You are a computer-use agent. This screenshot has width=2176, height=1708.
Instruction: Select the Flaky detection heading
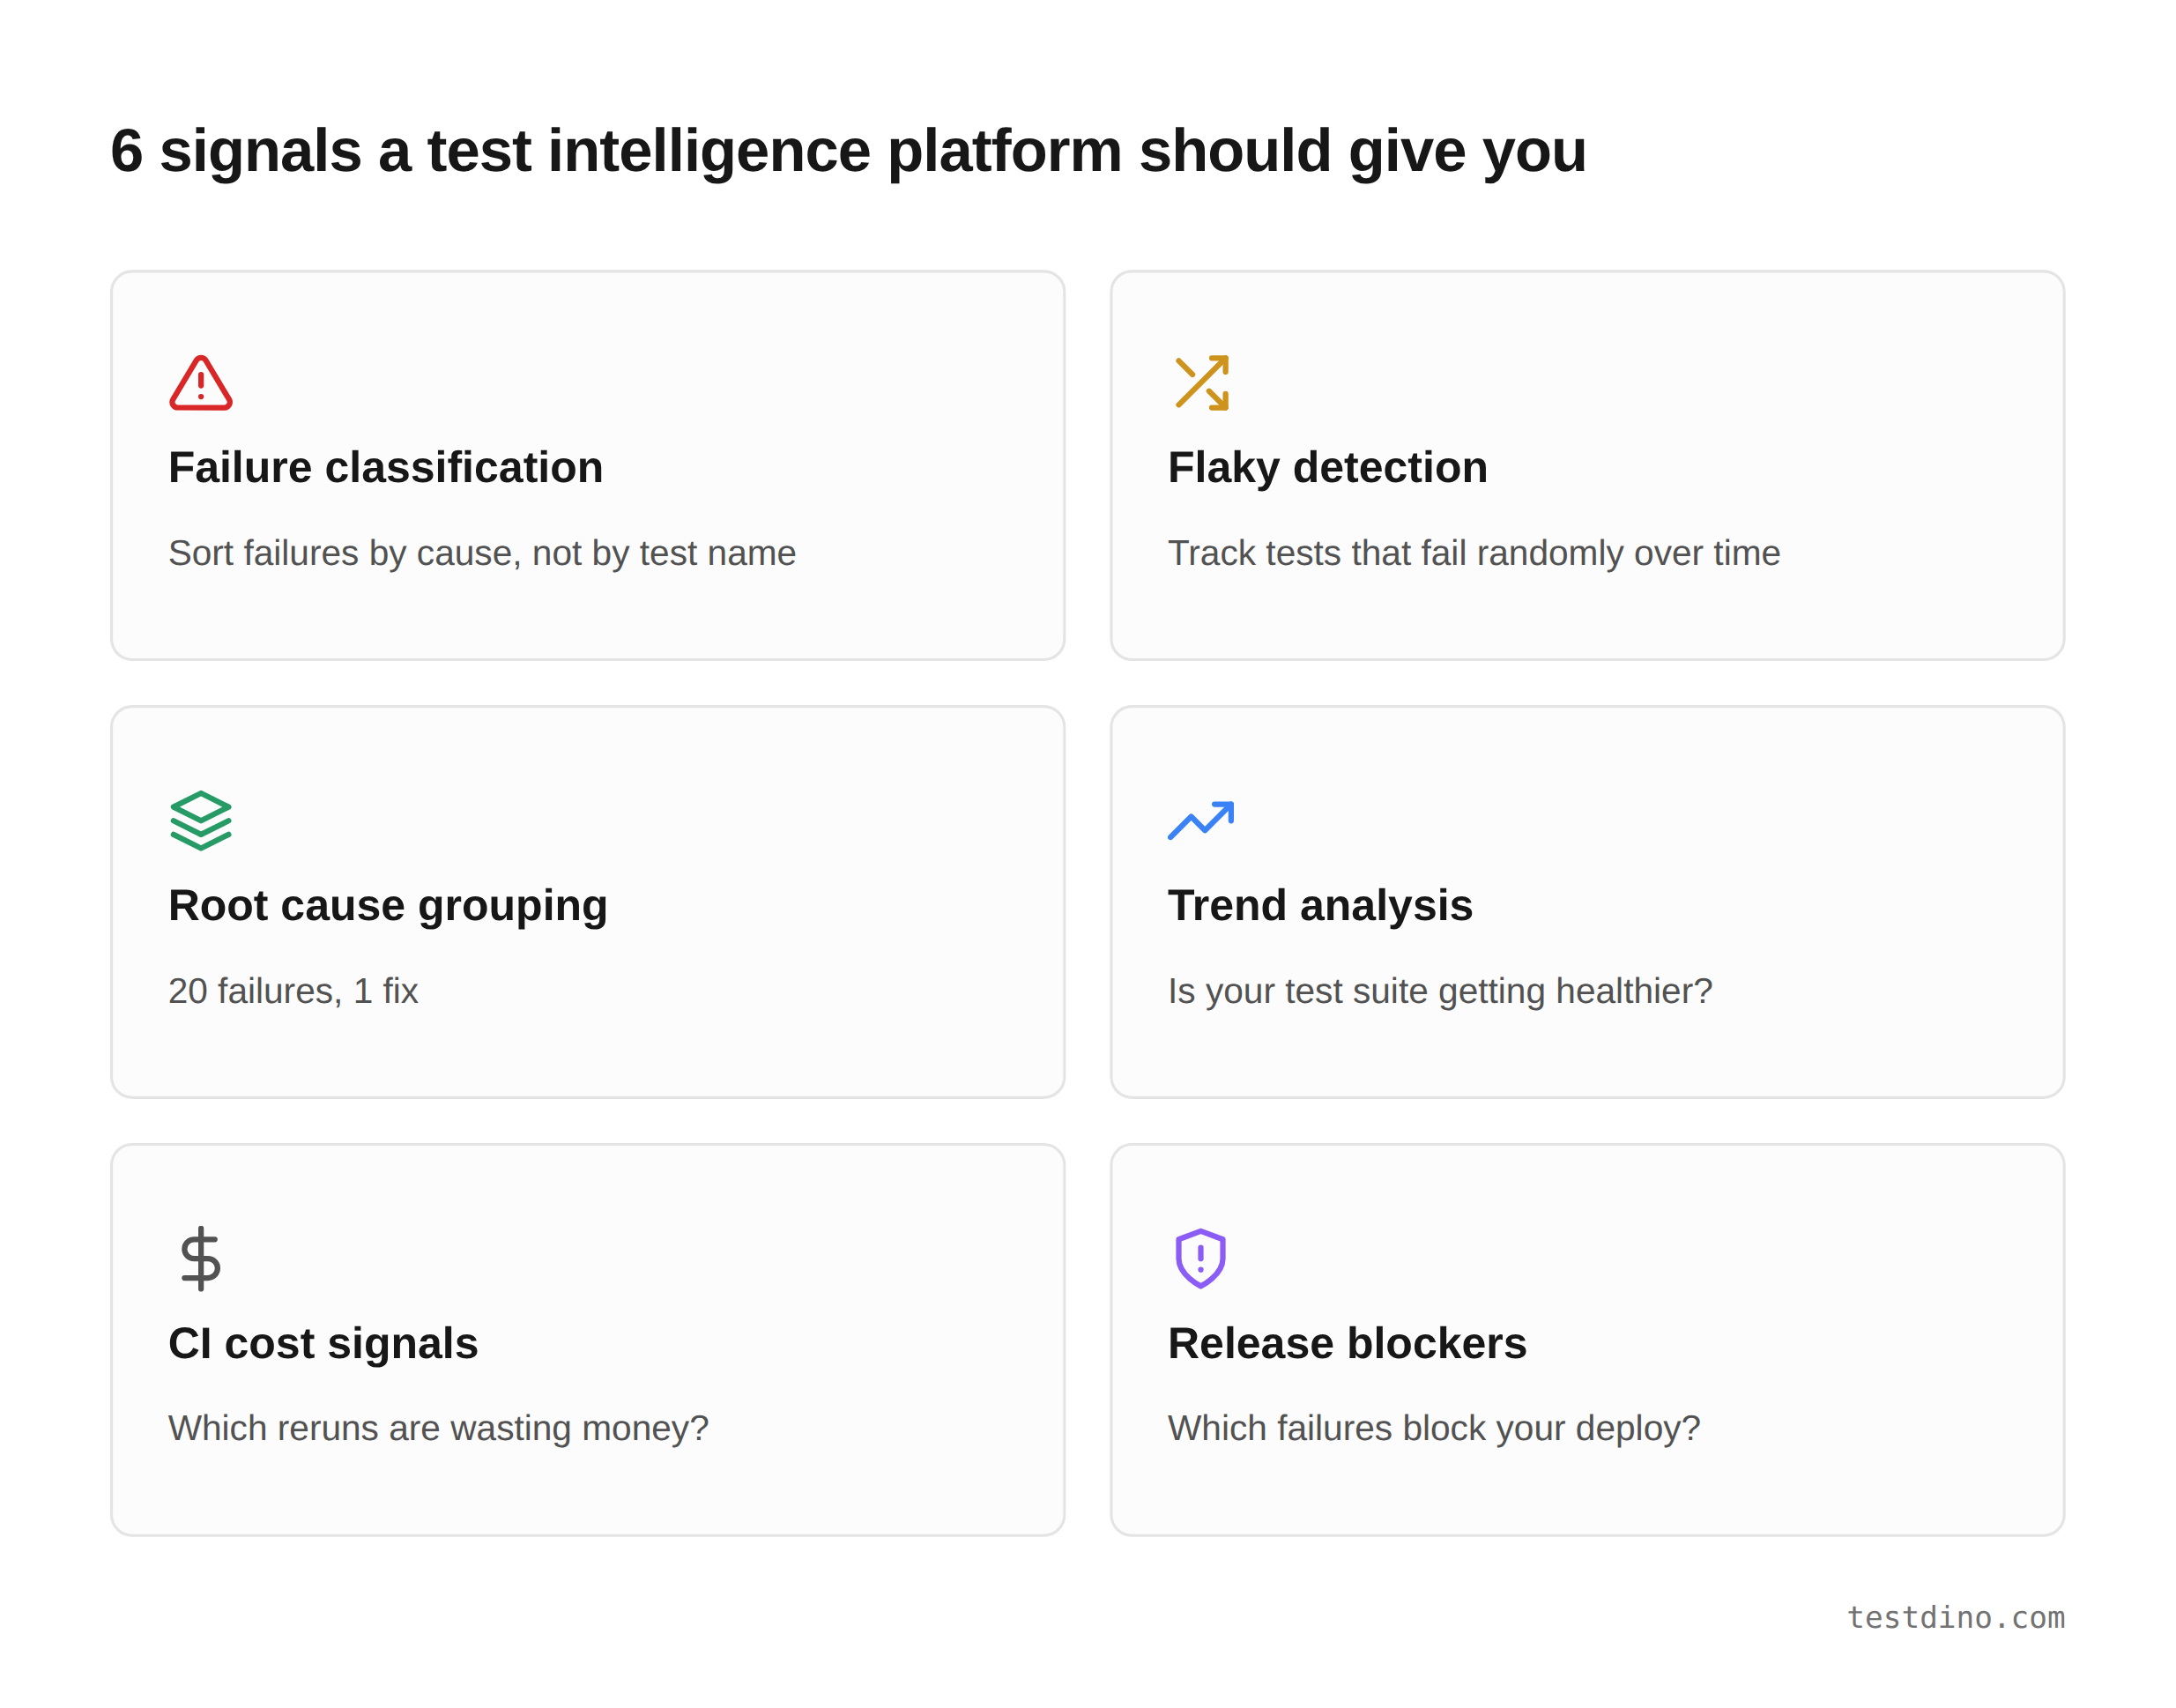(x=1327, y=468)
